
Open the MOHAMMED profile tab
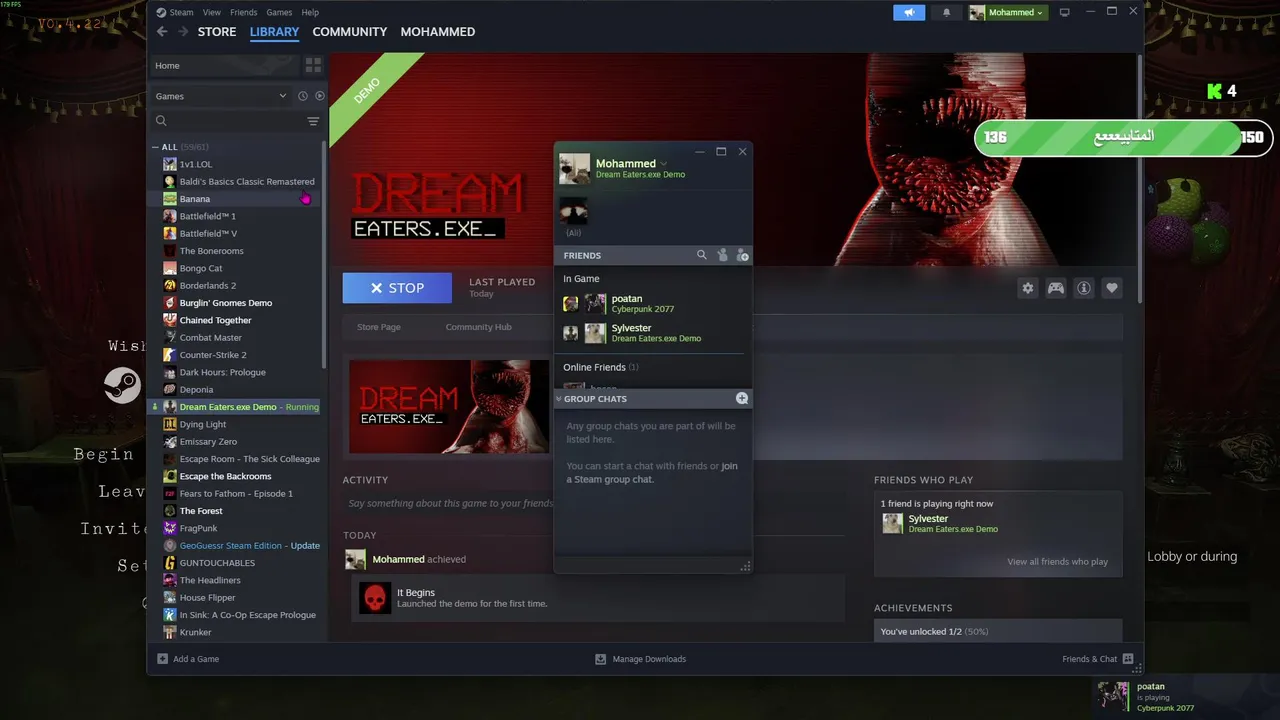437,32
